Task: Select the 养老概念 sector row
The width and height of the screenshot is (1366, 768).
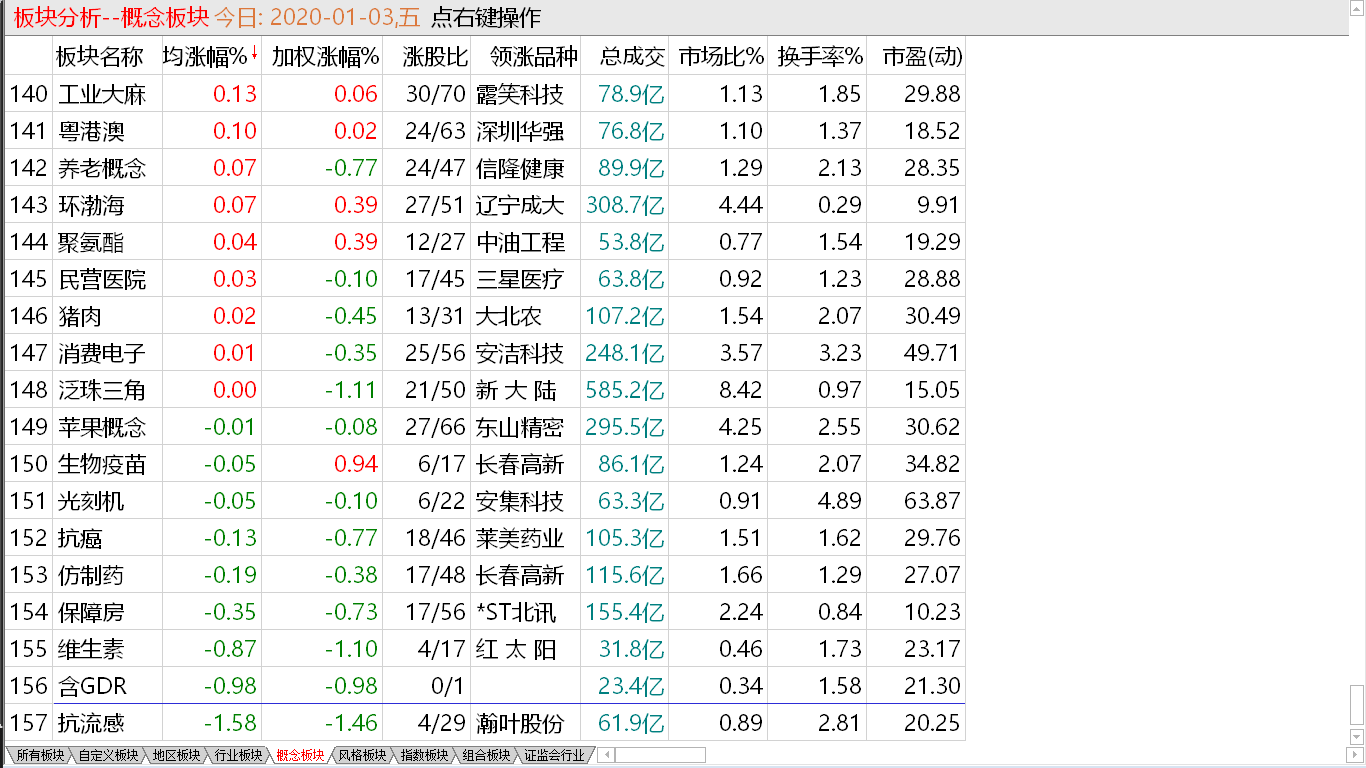Action: [485, 168]
